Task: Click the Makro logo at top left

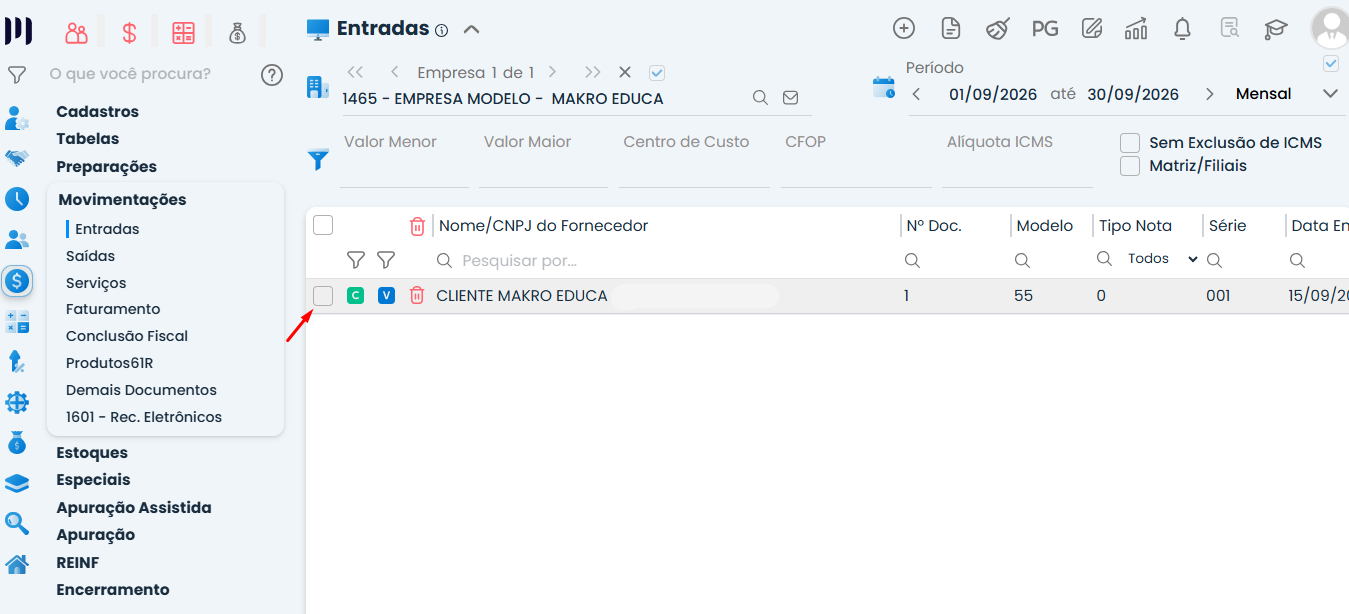Action: pos(18,31)
